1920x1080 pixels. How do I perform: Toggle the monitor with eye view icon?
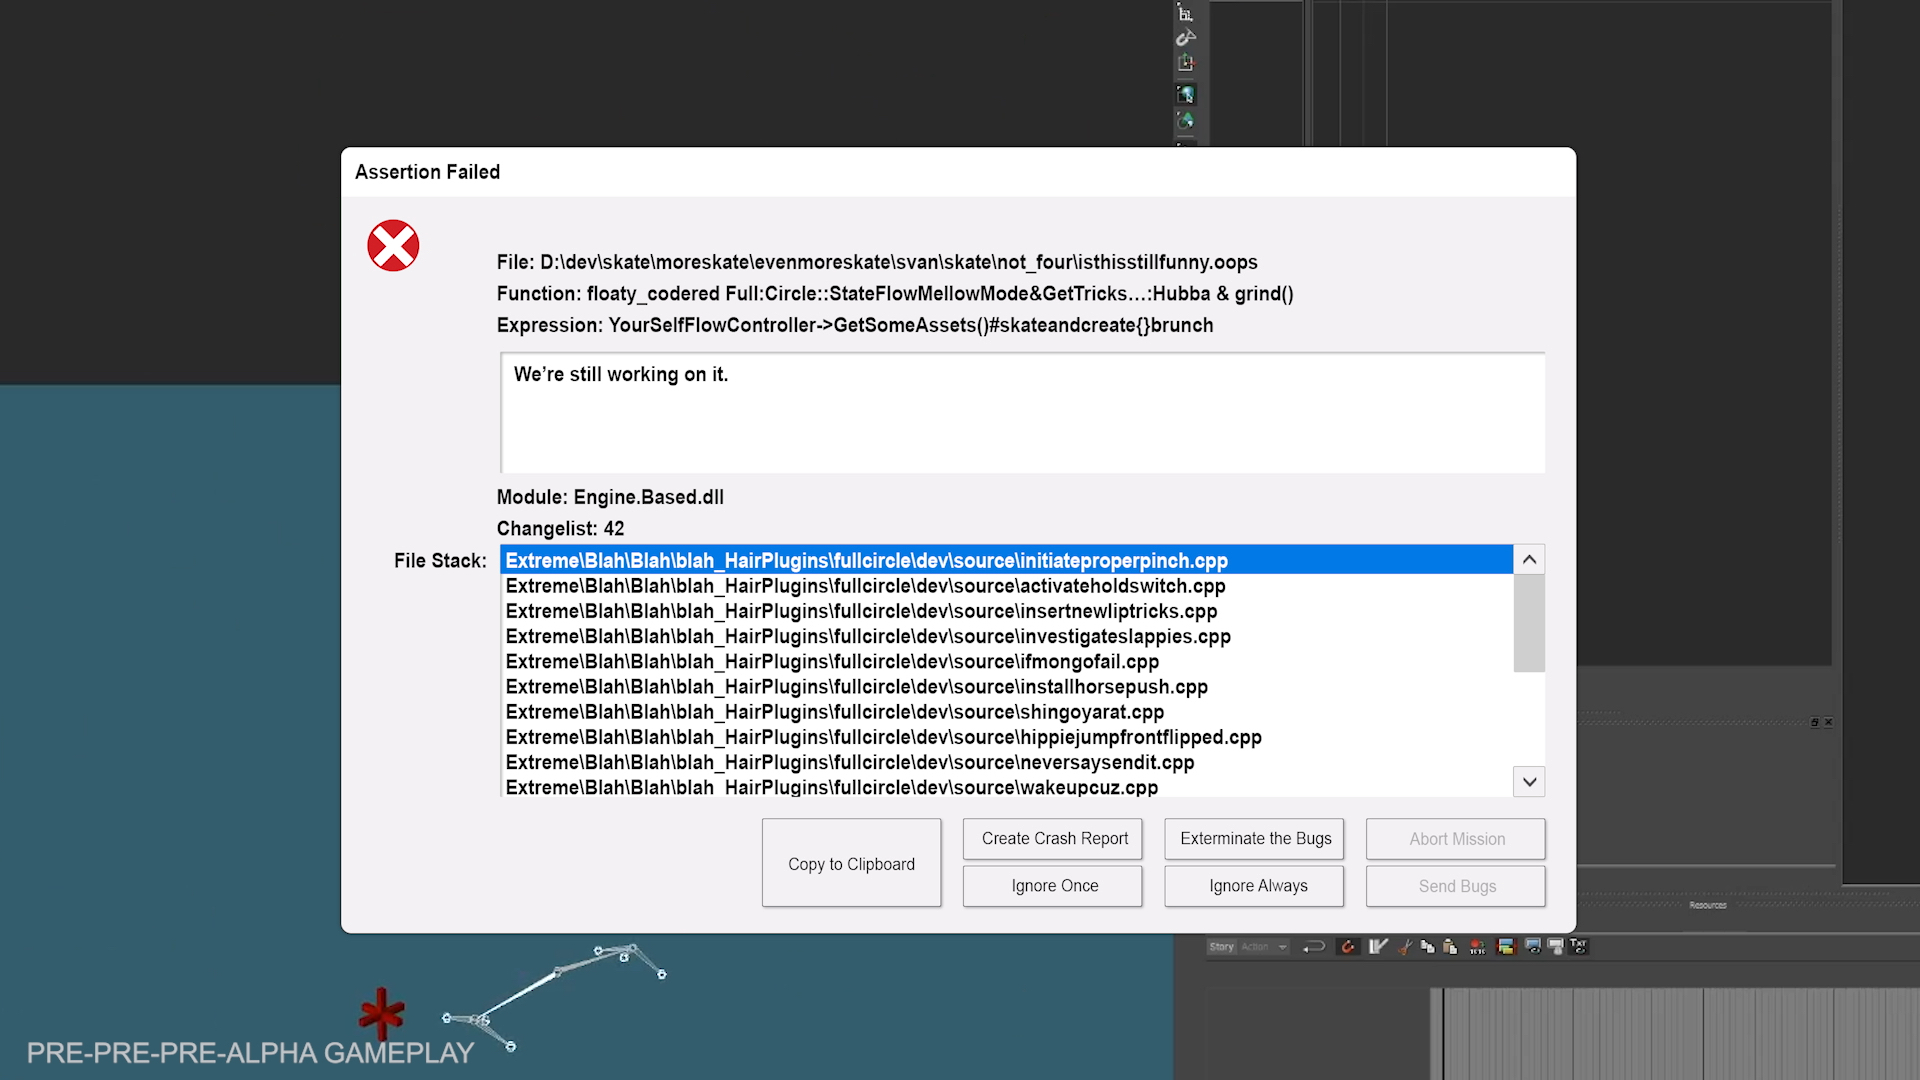[1533, 947]
